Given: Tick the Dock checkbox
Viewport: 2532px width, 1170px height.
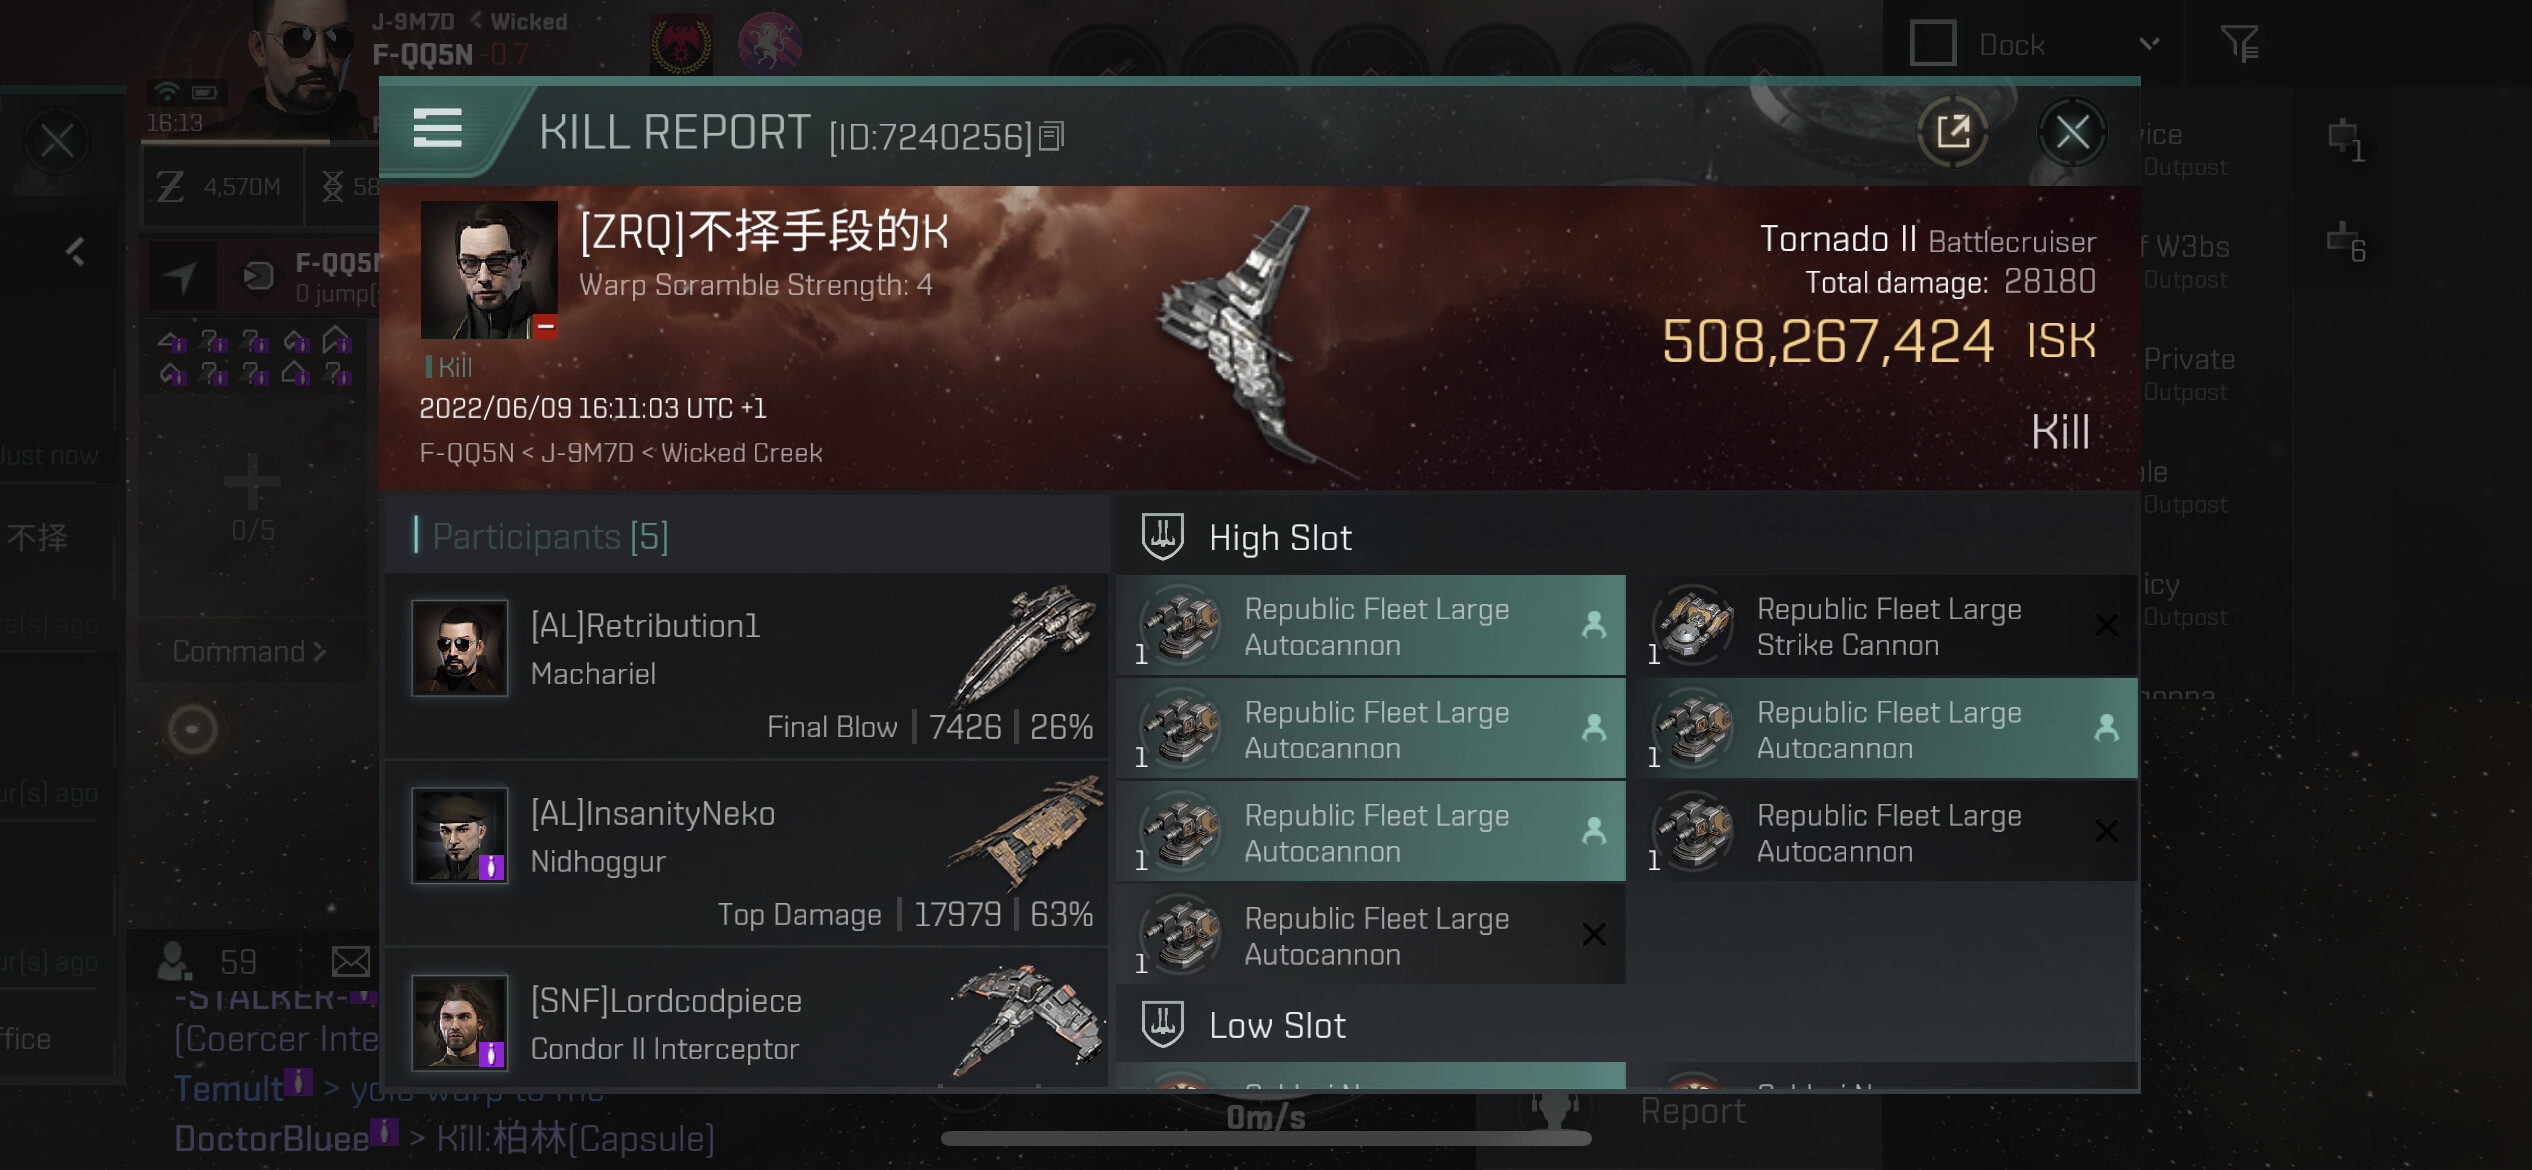Looking at the screenshot, I should 1932,43.
